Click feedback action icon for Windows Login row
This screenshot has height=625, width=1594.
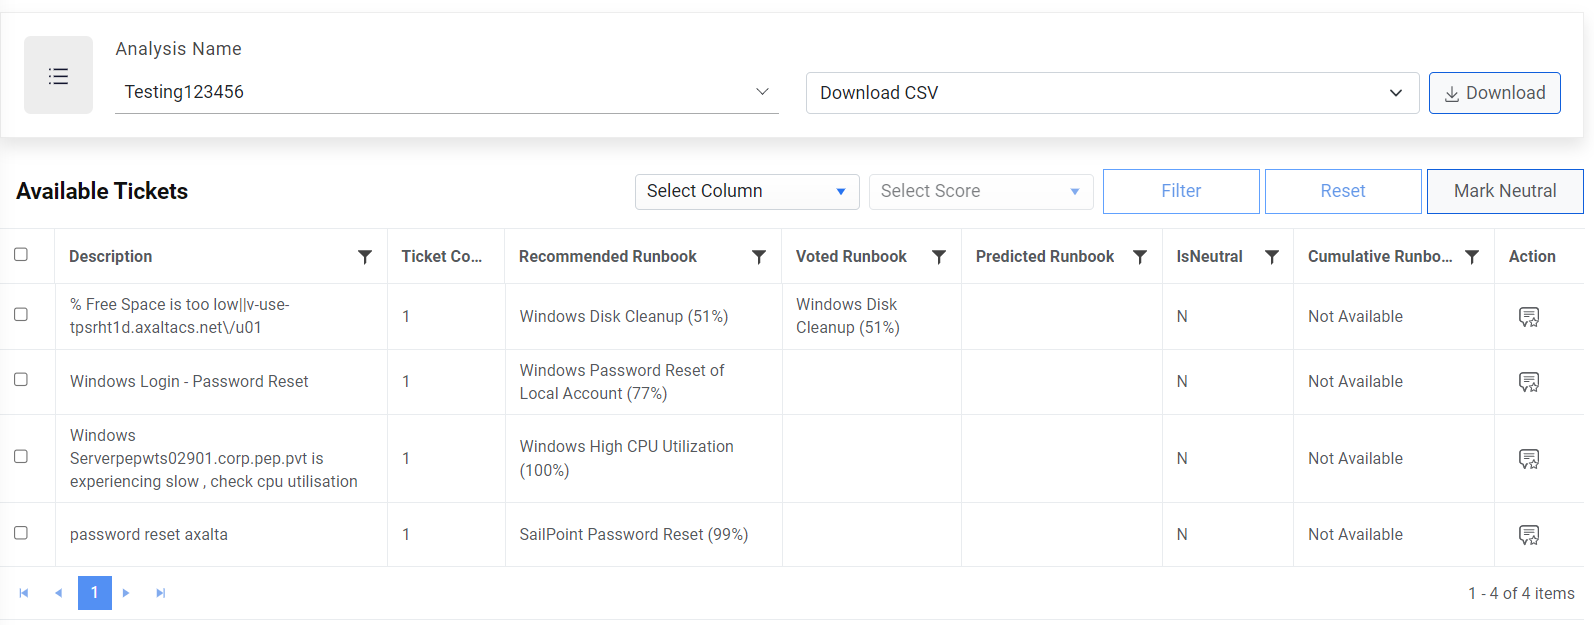click(x=1528, y=382)
